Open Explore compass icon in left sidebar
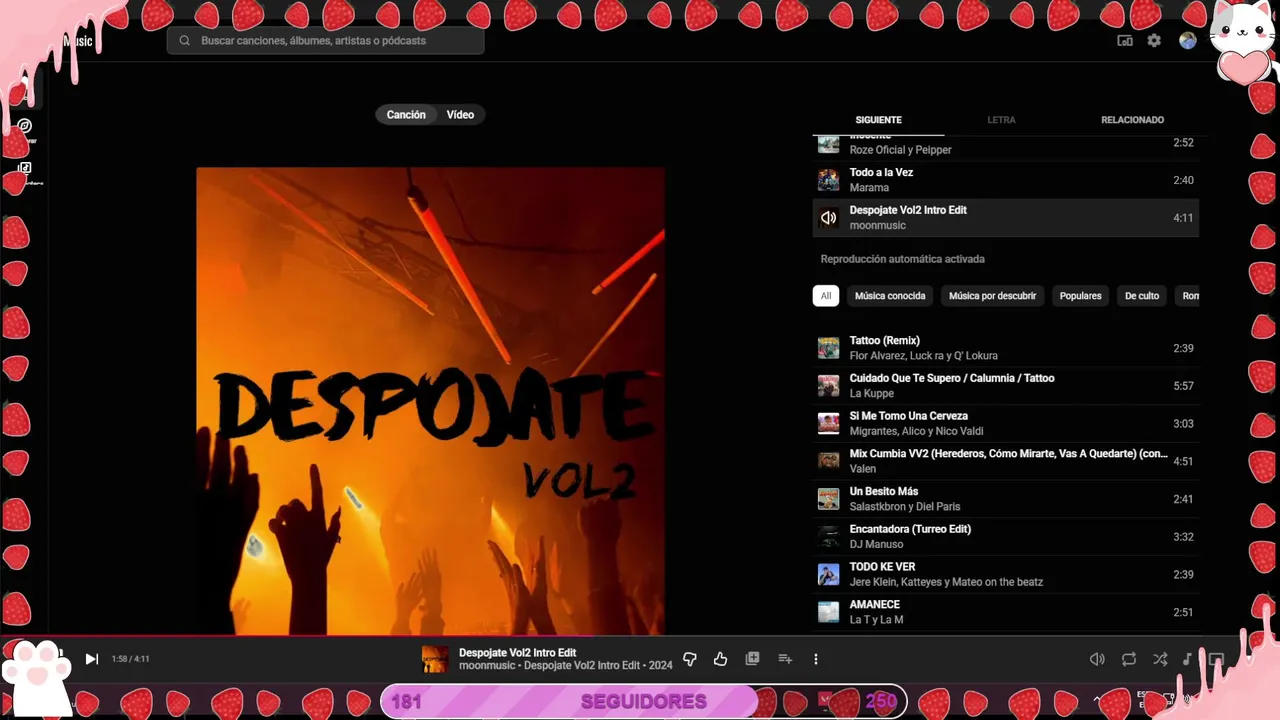The image size is (1280, 720). (x=25, y=126)
